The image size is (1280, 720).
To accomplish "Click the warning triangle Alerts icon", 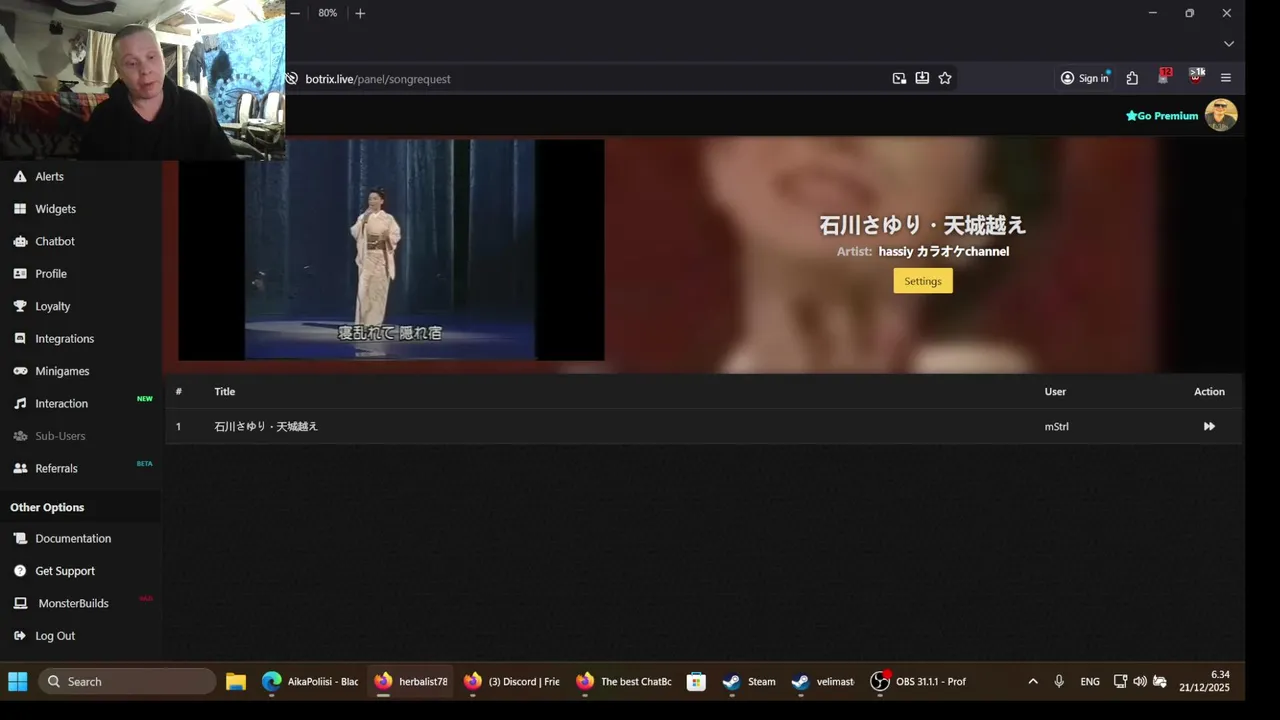I will tap(20, 176).
